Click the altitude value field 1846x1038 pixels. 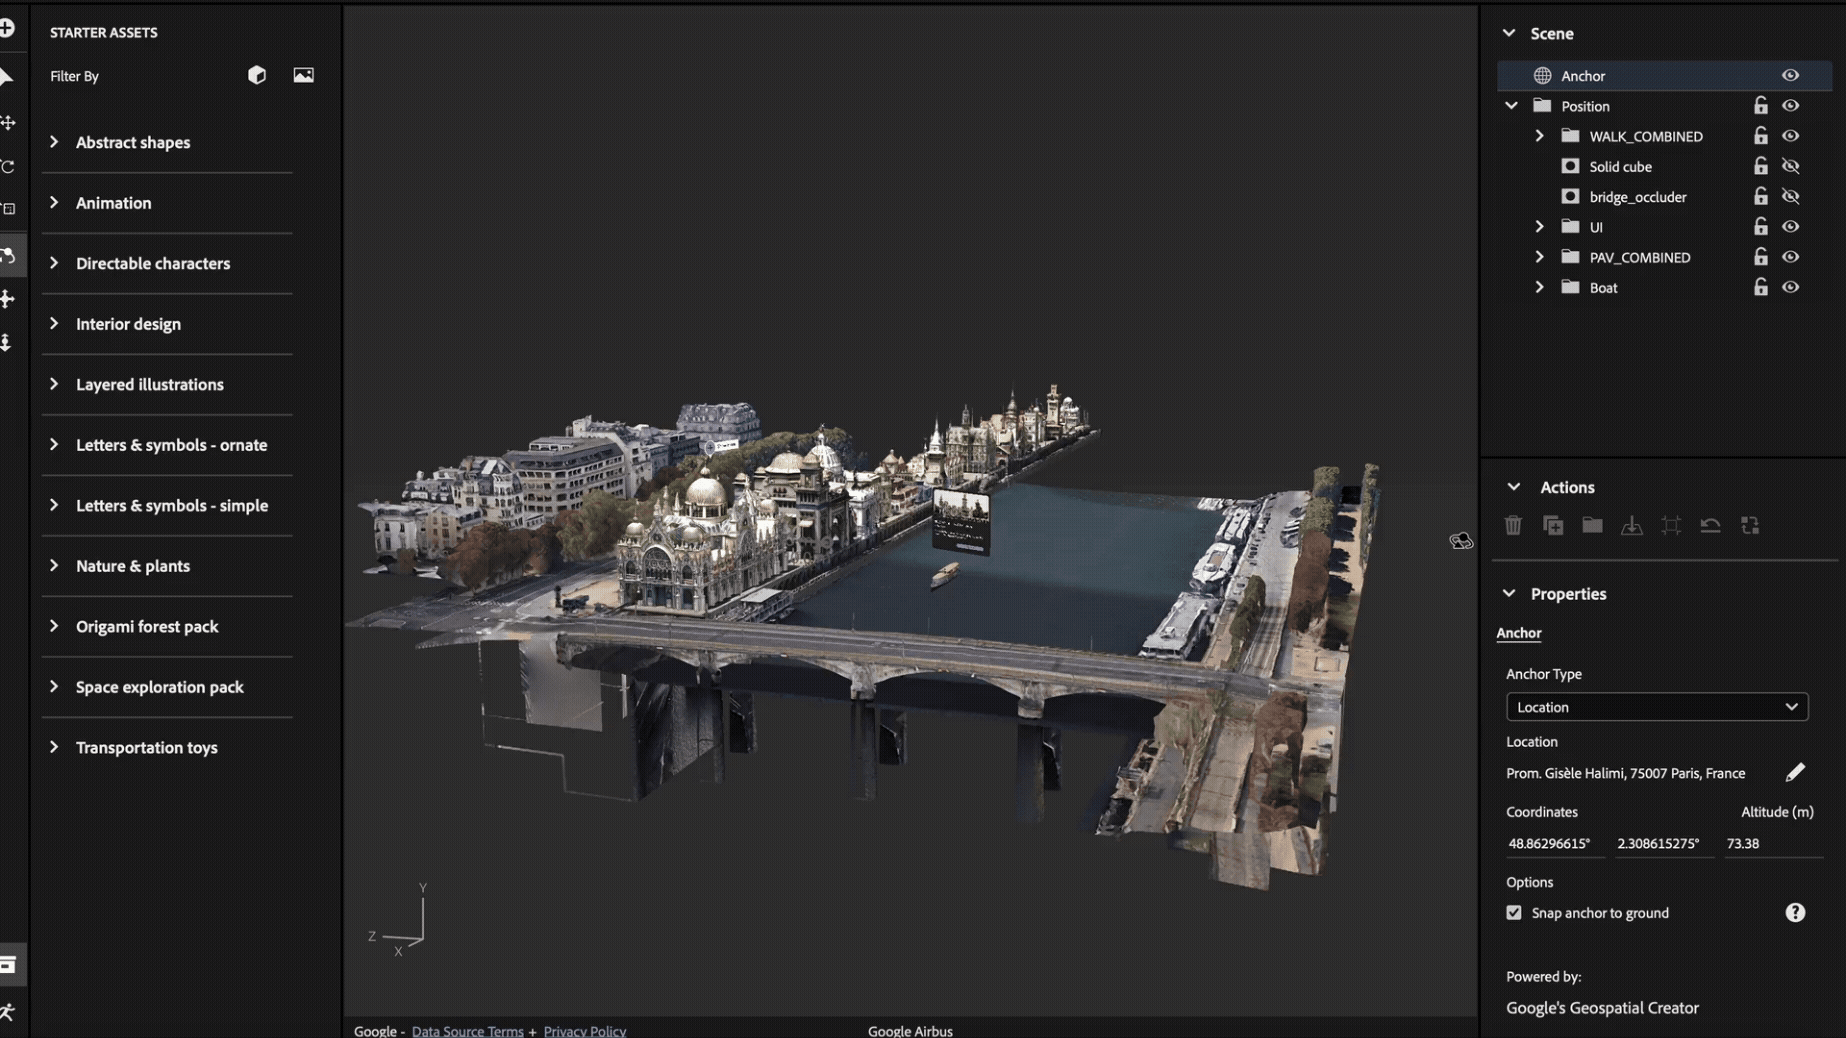pos(1768,843)
